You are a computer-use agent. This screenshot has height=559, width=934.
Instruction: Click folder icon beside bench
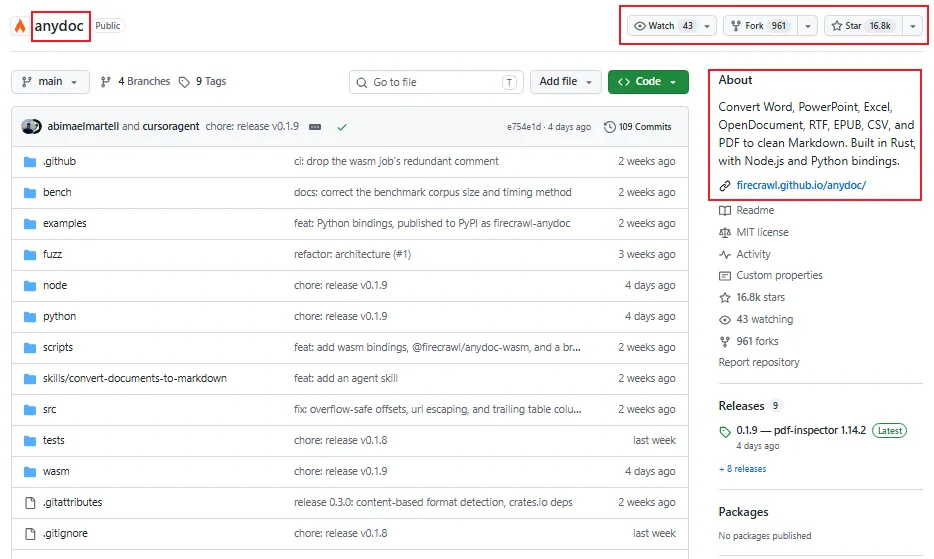pos(30,192)
